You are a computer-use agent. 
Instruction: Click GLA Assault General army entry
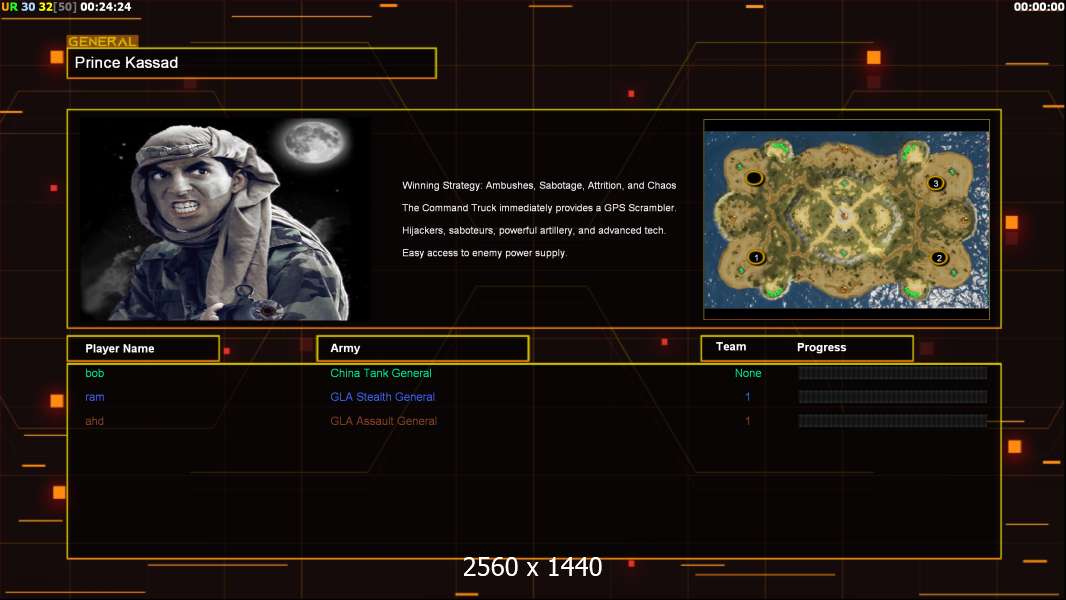tap(383, 421)
